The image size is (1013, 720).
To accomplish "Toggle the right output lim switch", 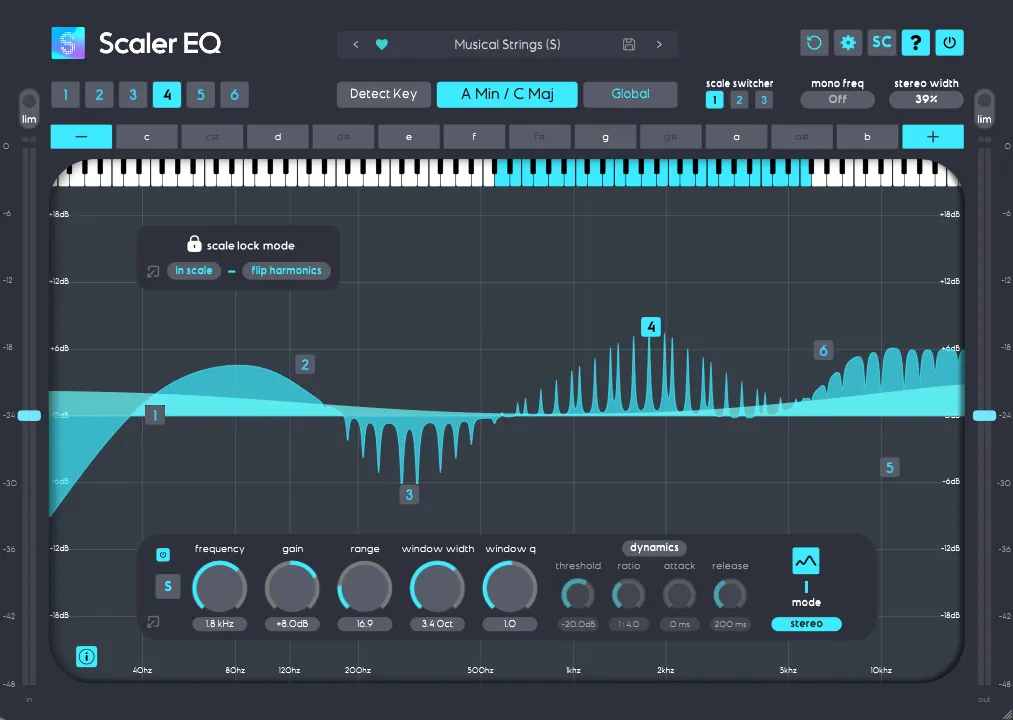I will click(x=984, y=108).
